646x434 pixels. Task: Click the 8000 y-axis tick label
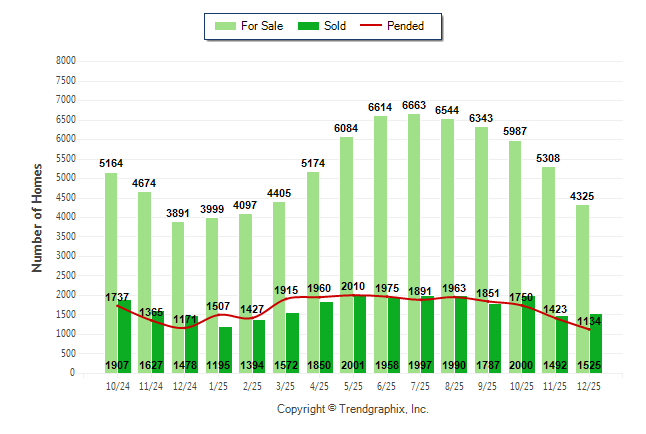click(65, 61)
